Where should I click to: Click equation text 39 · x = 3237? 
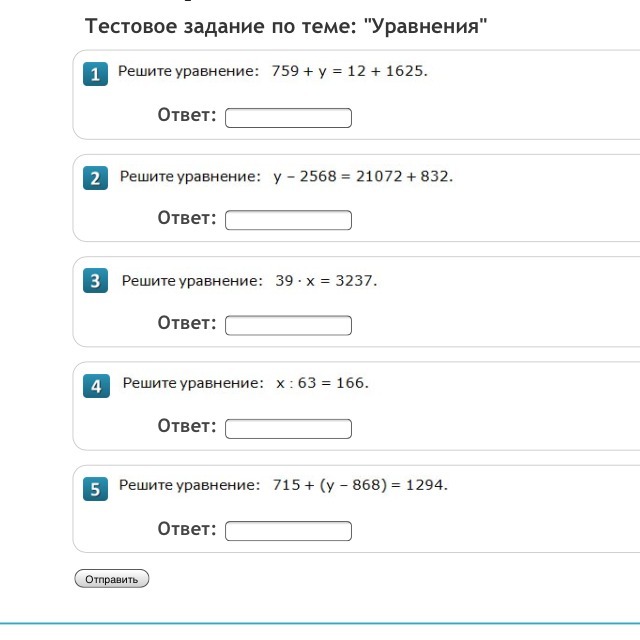(x=326, y=281)
